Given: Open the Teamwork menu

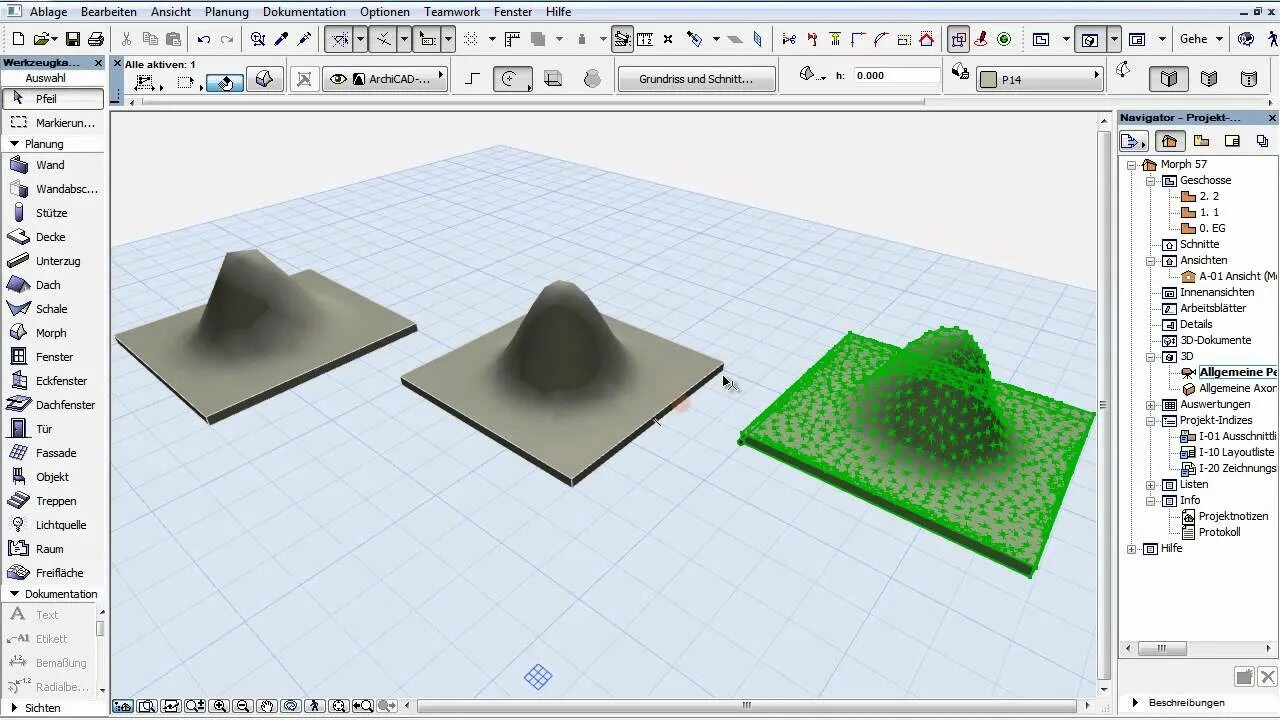Looking at the screenshot, I should tap(452, 12).
